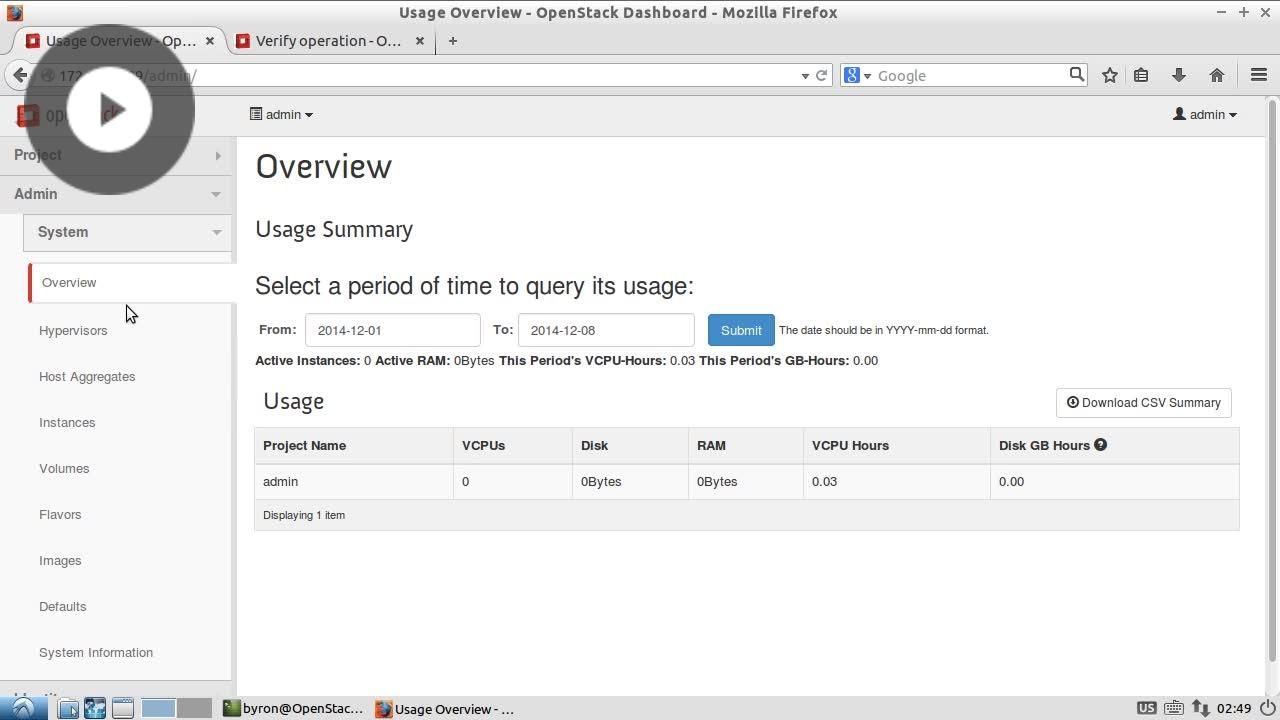Open Firefox downloads with the arrow icon
The image size is (1280, 720).
pos(1178,75)
